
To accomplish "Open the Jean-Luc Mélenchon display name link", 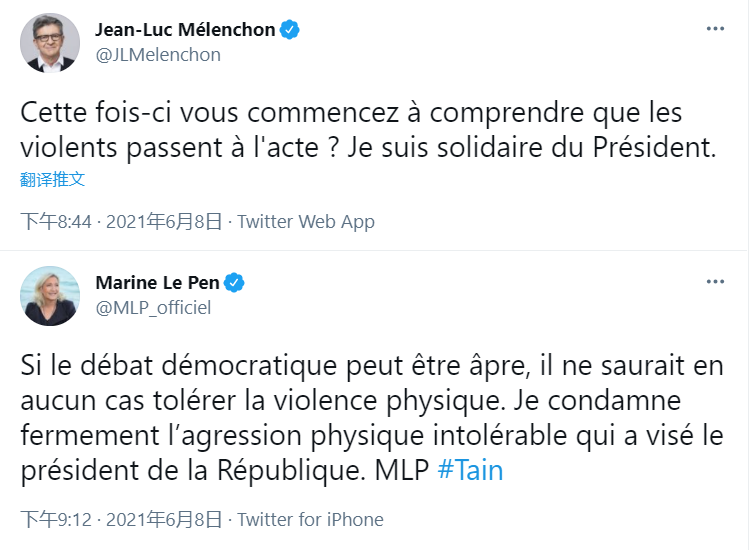I will (185, 30).
